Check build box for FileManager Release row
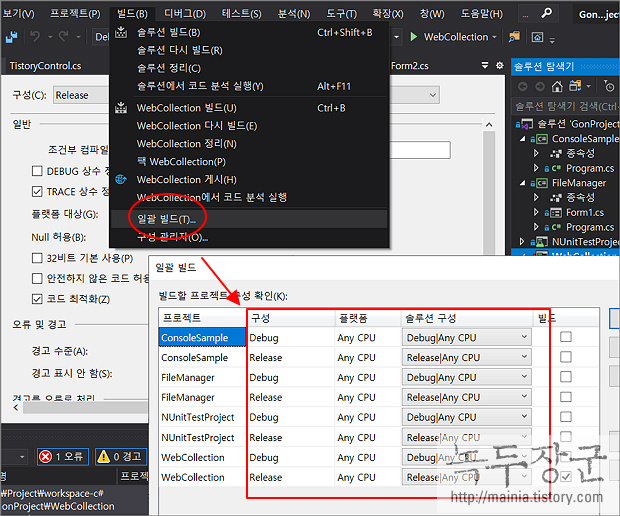620x516 pixels. [566, 397]
